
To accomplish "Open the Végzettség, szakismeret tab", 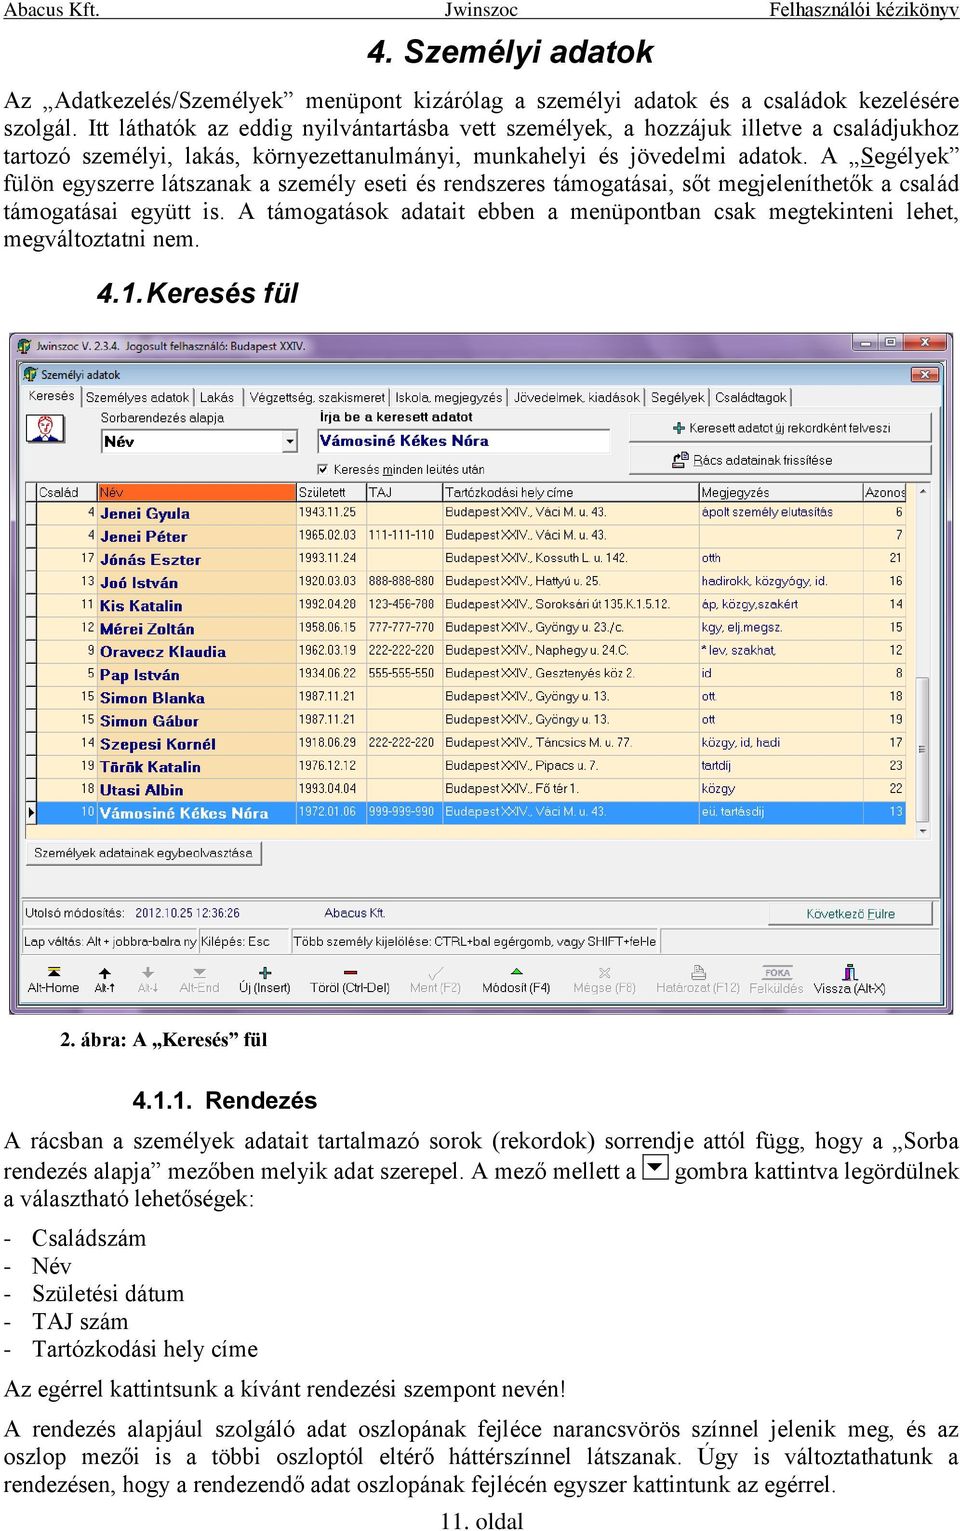I will [x=316, y=397].
